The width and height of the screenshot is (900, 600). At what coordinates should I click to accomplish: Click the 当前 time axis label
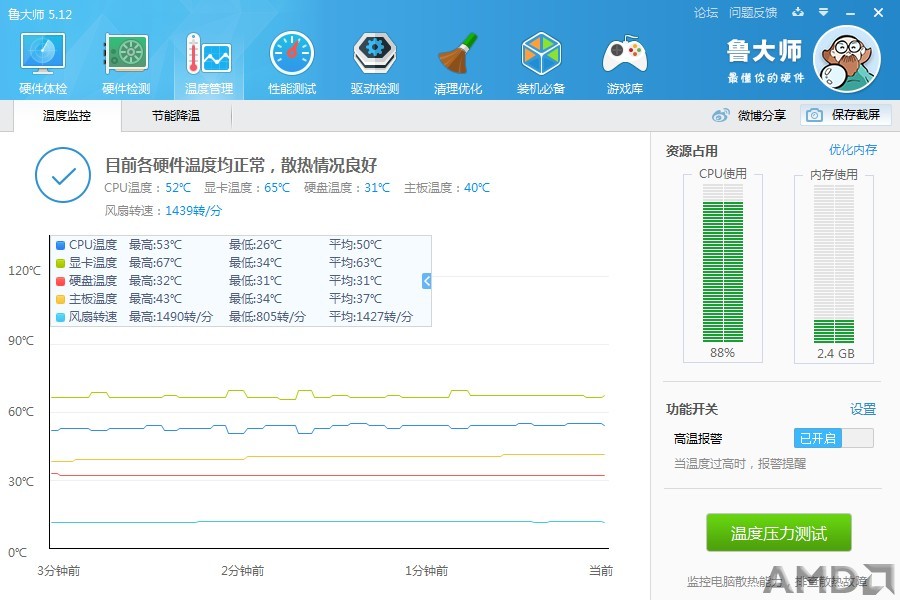pyautogui.click(x=601, y=571)
